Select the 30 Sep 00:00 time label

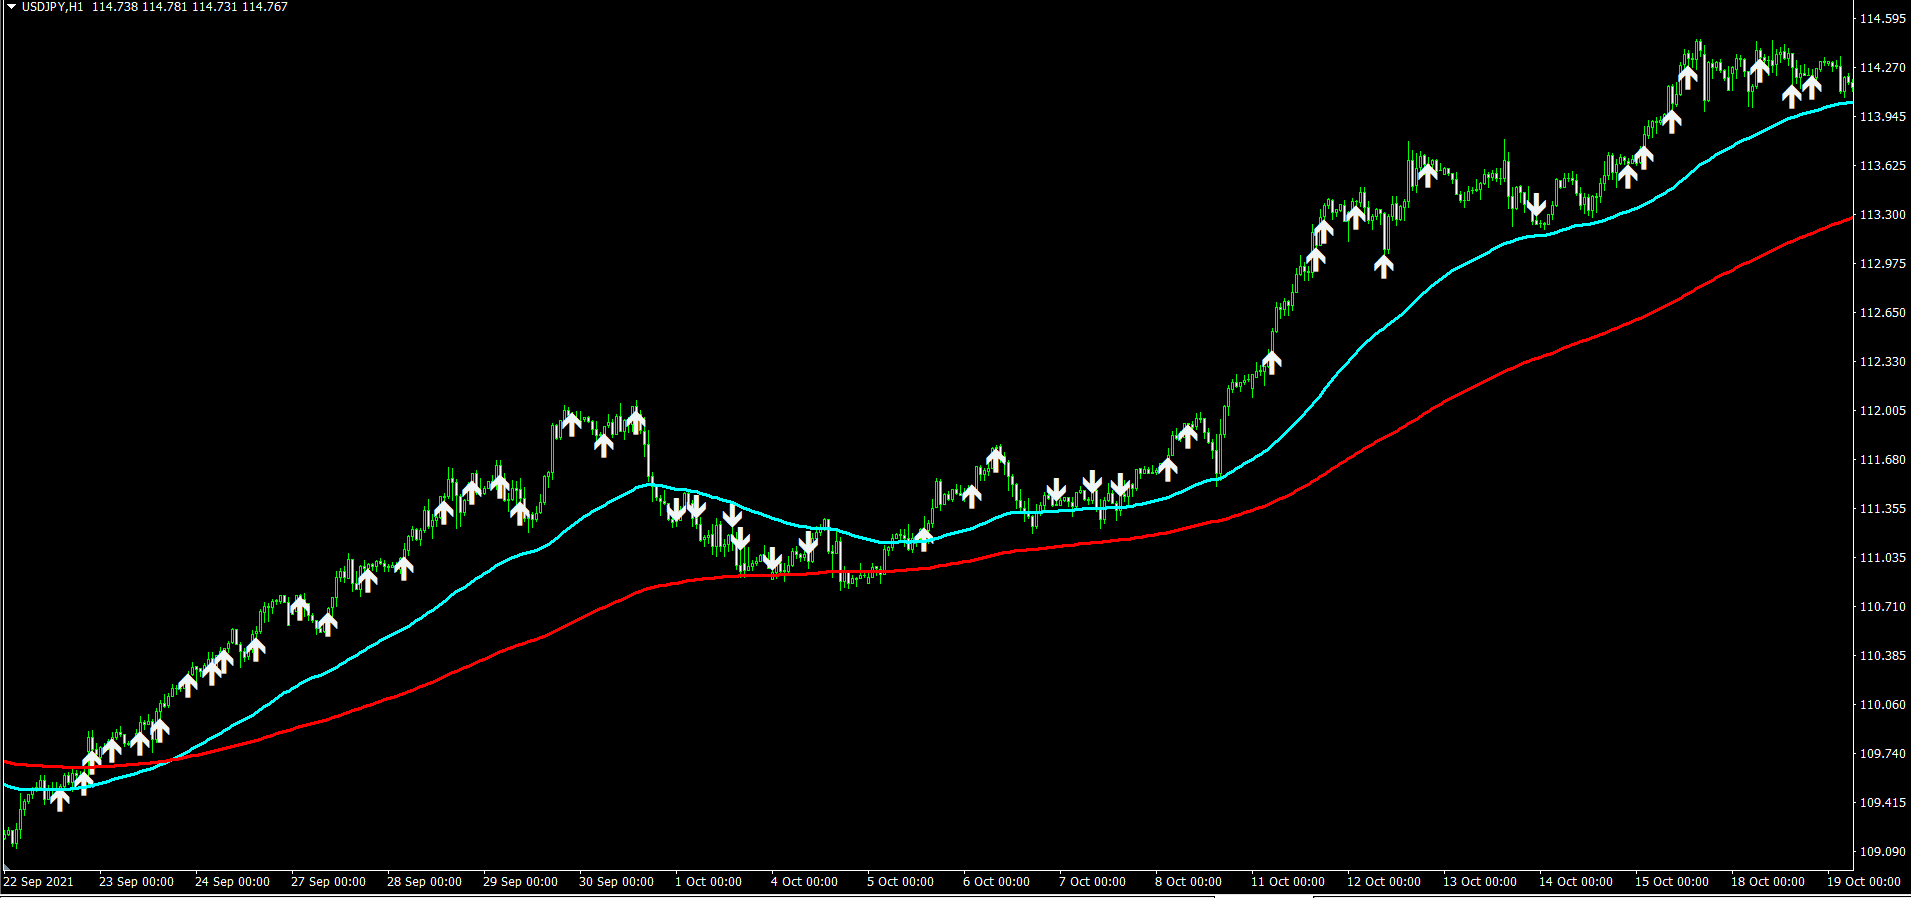pyautogui.click(x=616, y=882)
